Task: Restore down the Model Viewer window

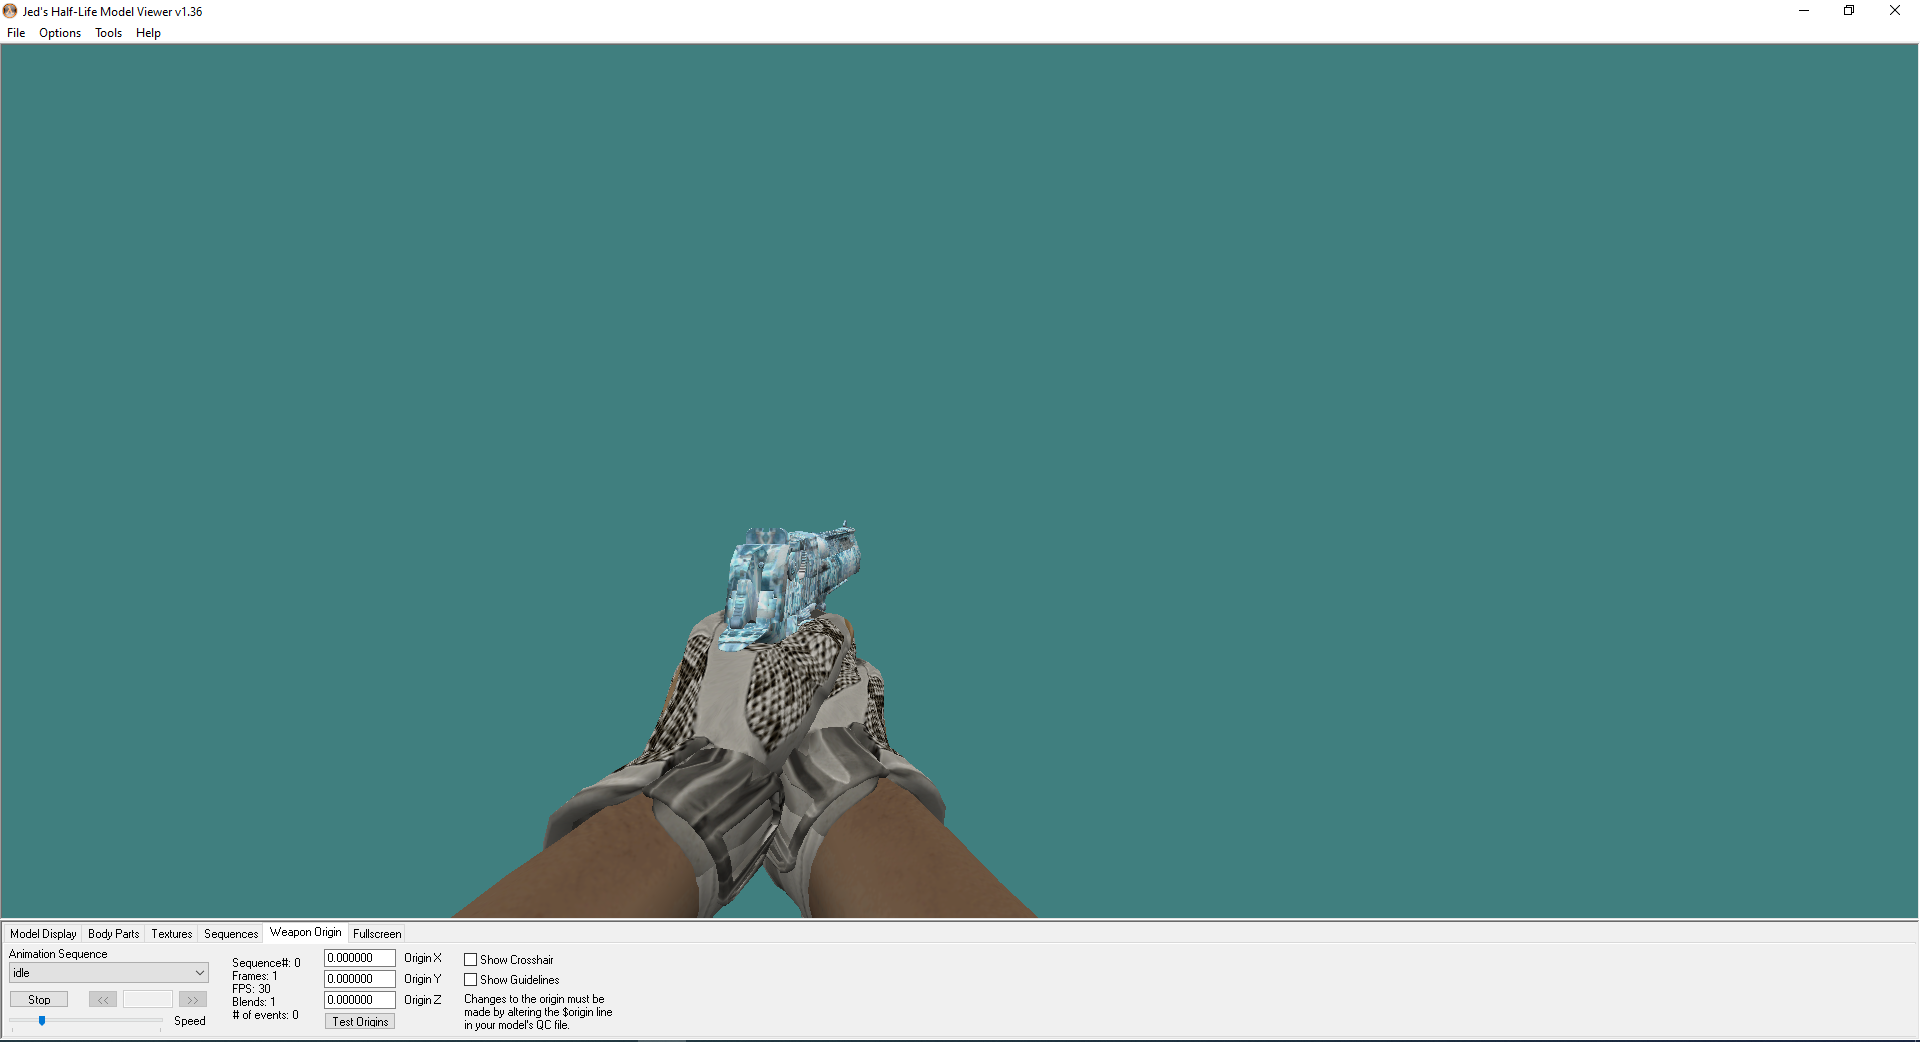Action: pyautogui.click(x=1849, y=11)
